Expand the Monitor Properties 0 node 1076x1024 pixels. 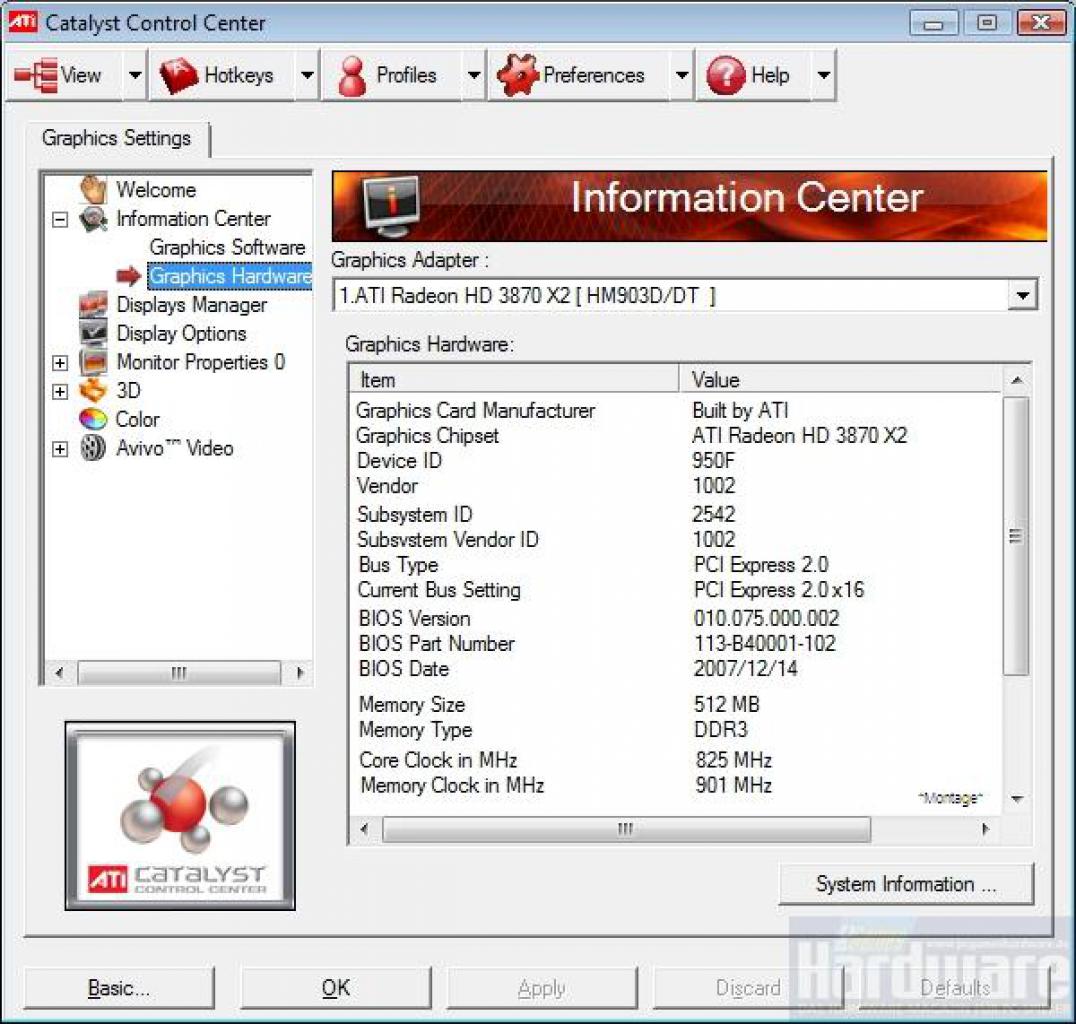(60, 362)
